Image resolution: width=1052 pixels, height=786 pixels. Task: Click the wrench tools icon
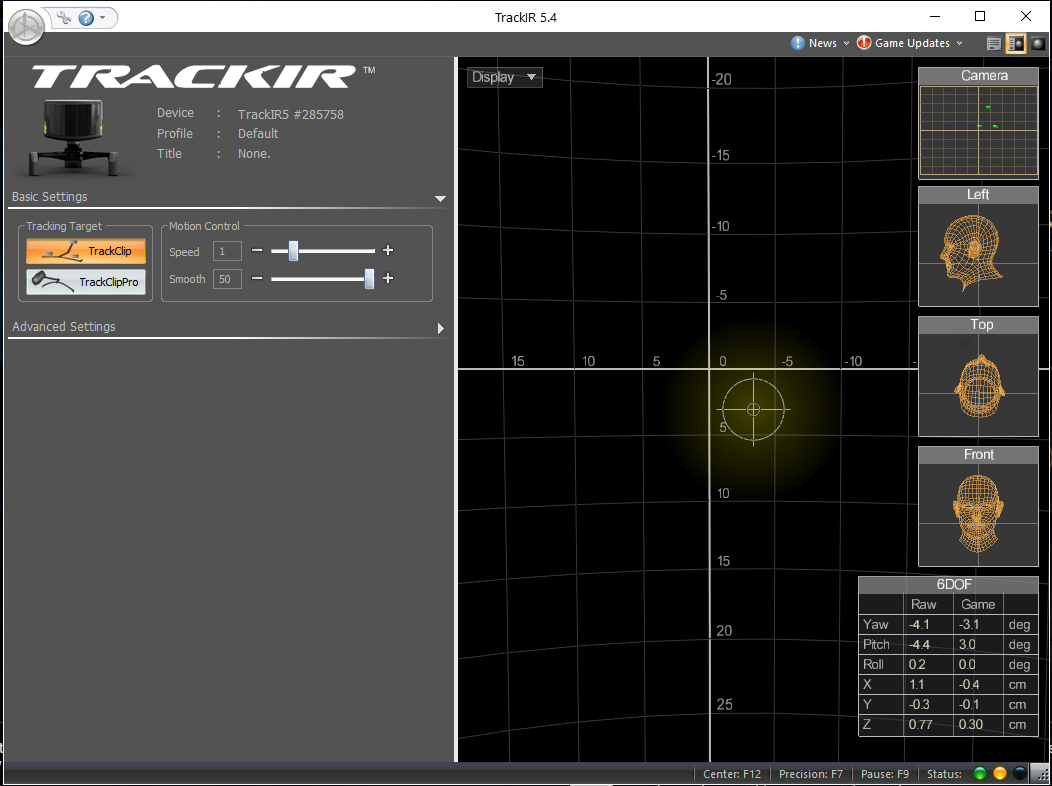tap(64, 17)
